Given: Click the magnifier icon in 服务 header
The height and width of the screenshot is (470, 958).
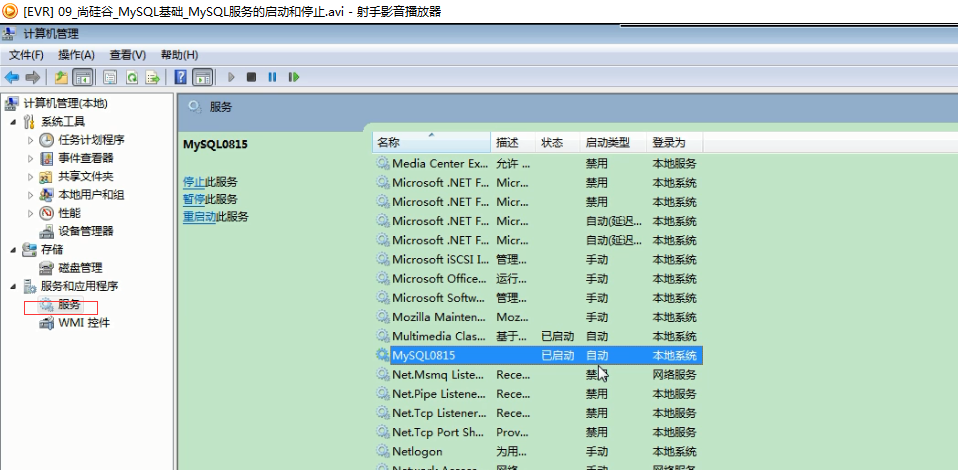Looking at the screenshot, I should pos(196,107).
